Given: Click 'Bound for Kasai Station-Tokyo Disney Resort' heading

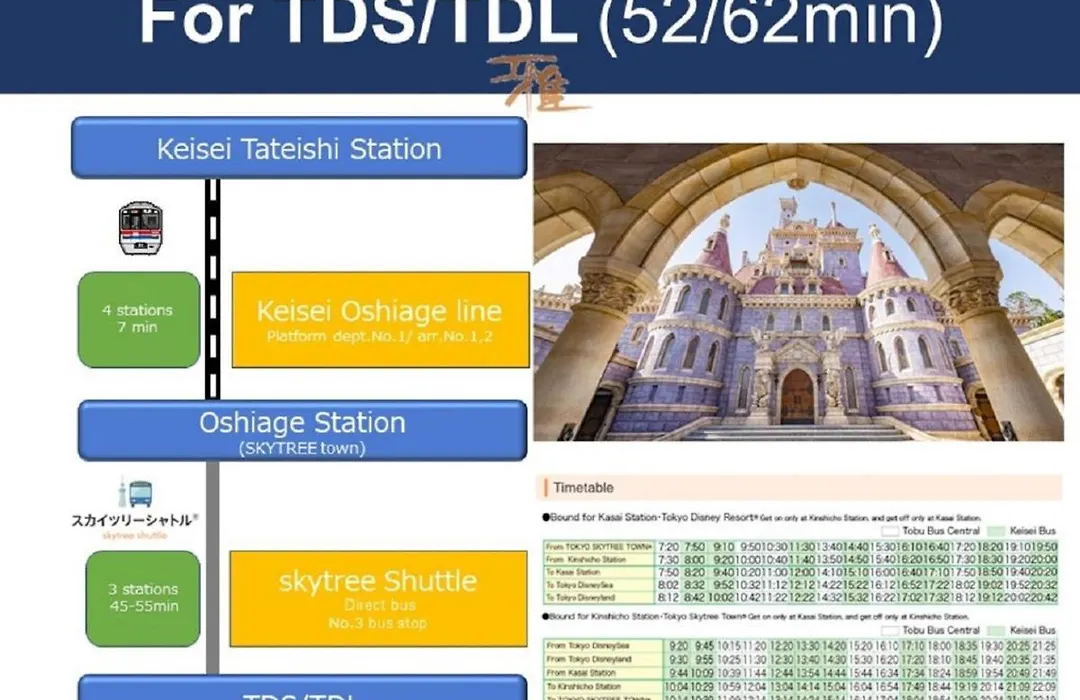Looking at the screenshot, I should (x=650, y=517).
